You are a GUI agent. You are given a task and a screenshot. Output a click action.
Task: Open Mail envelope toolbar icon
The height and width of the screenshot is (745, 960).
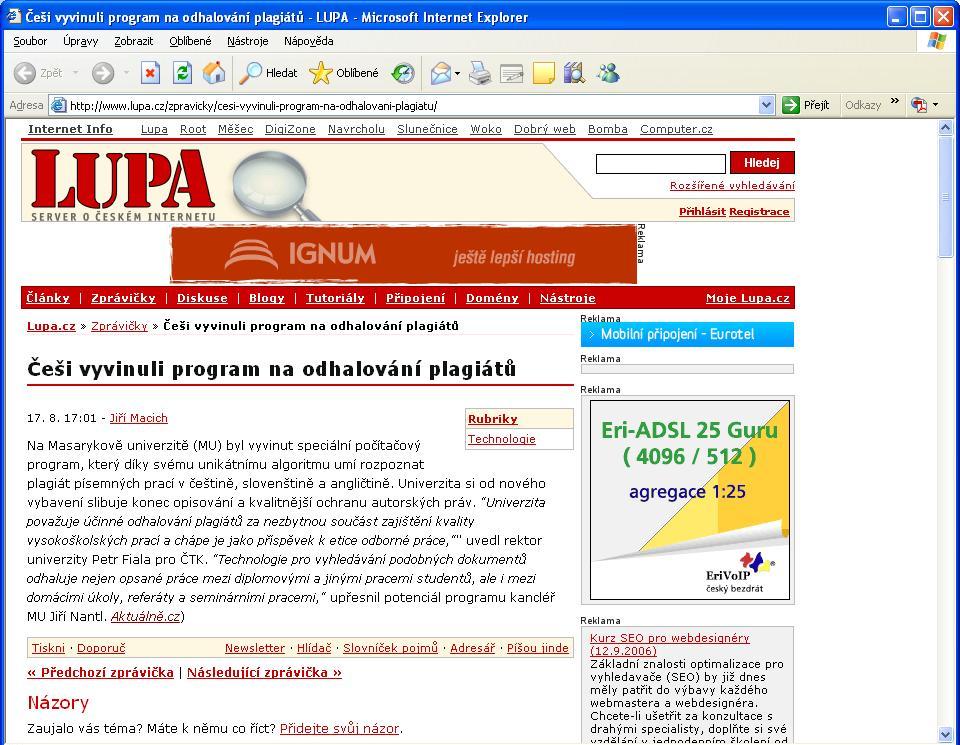[441, 73]
